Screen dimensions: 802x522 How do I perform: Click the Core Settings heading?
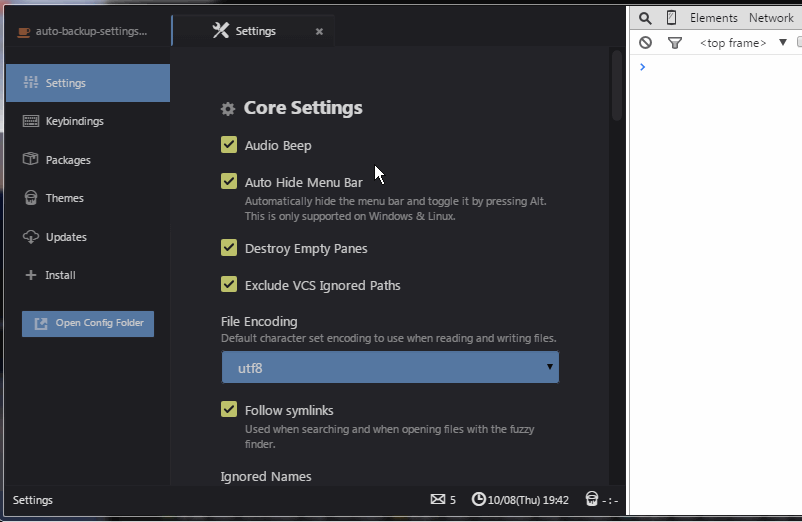click(303, 108)
